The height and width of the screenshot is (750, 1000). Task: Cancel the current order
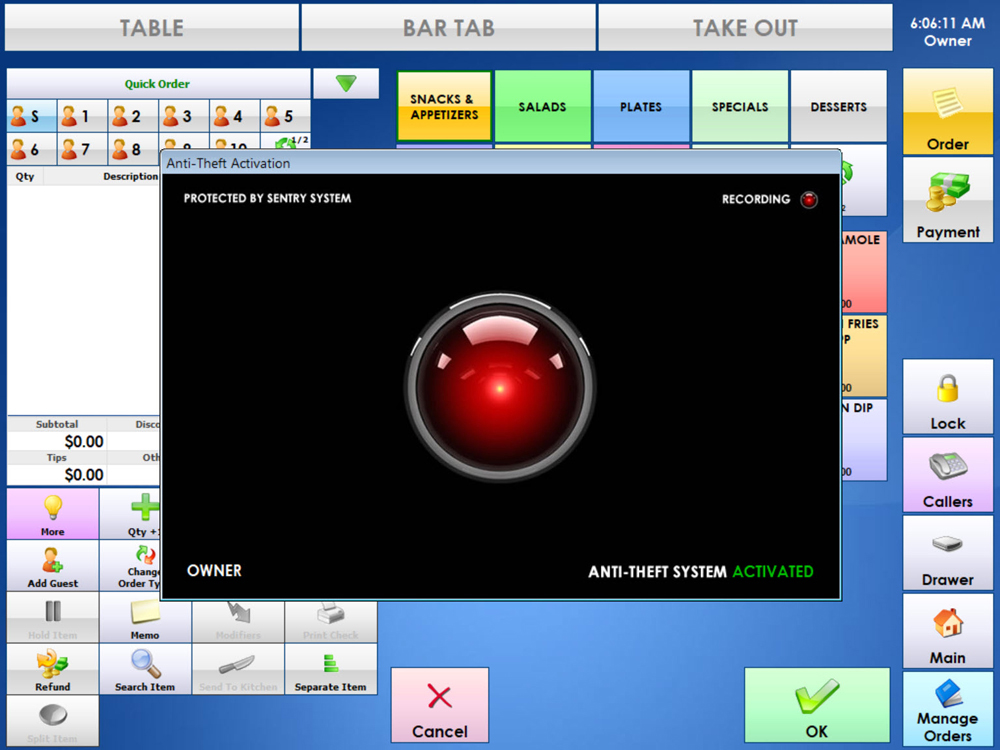coord(440,705)
